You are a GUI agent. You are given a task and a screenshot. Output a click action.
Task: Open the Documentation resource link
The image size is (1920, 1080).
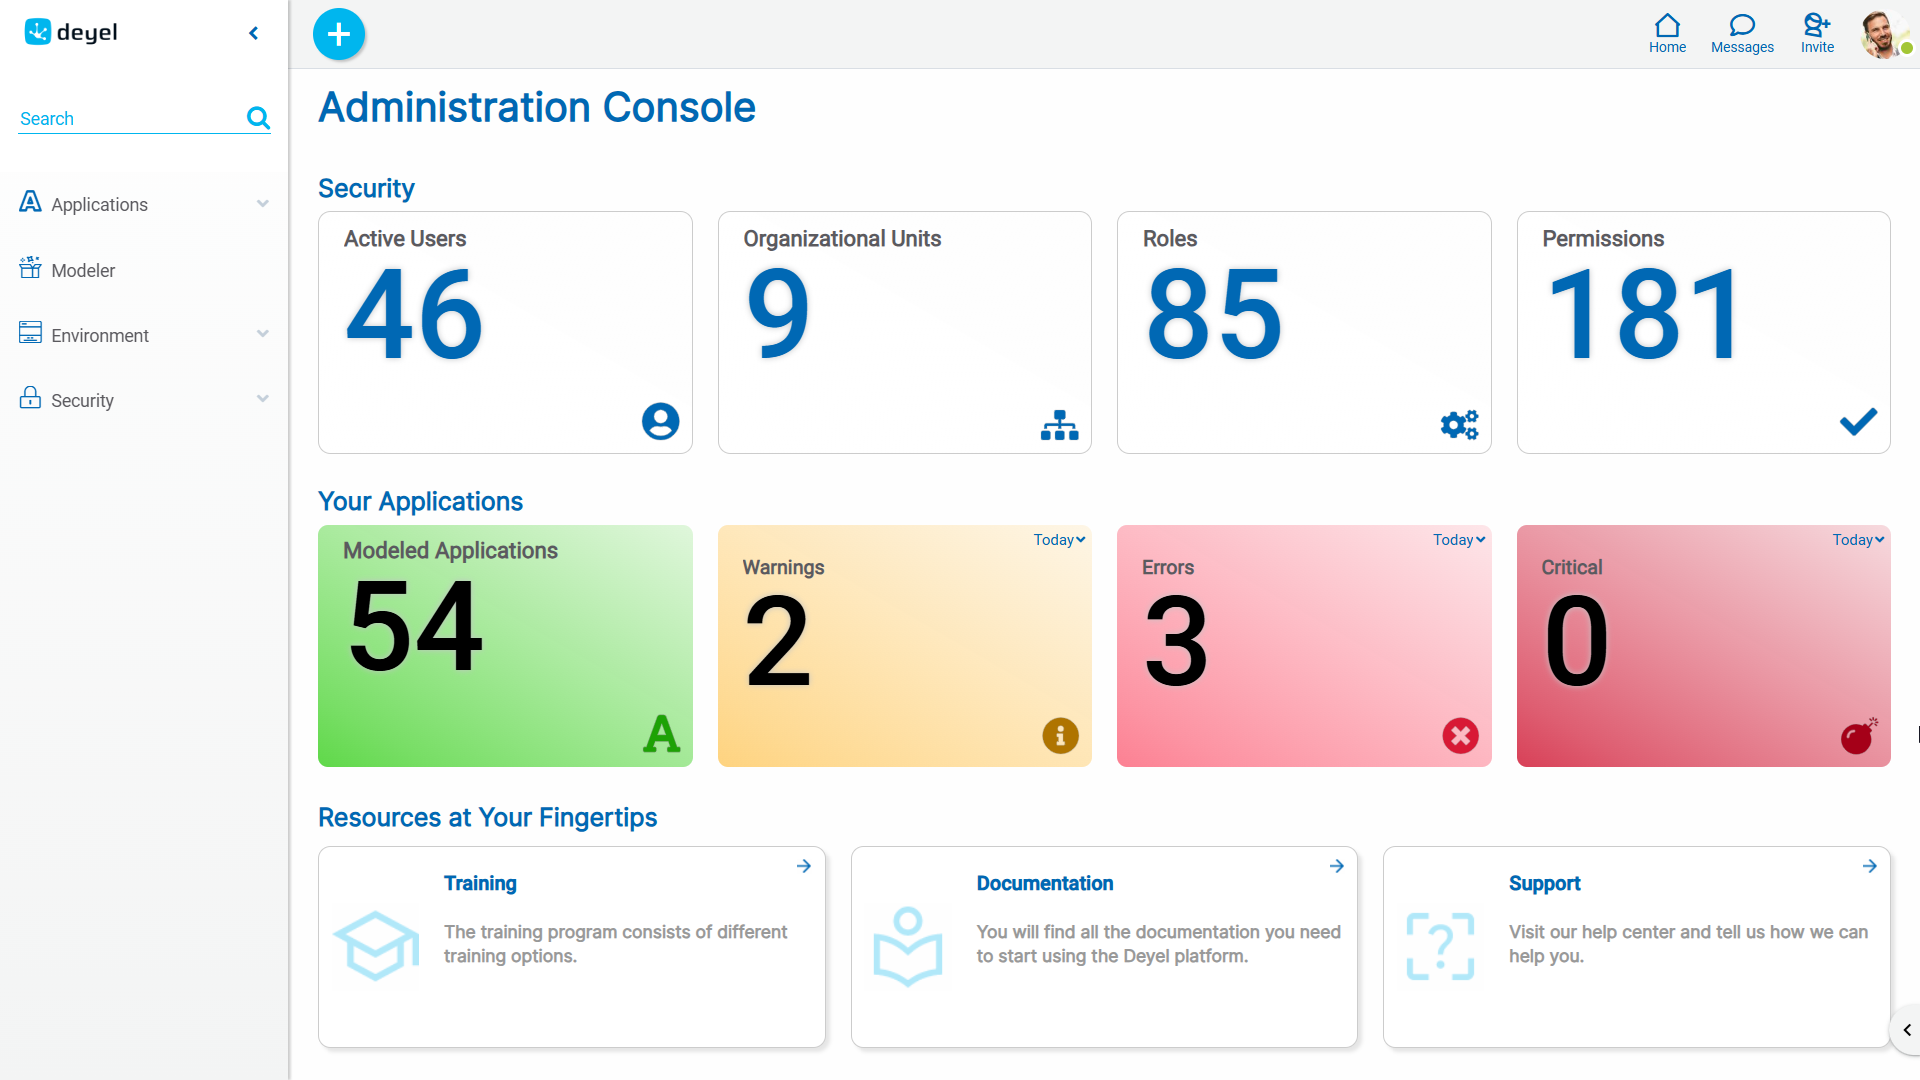point(1045,883)
